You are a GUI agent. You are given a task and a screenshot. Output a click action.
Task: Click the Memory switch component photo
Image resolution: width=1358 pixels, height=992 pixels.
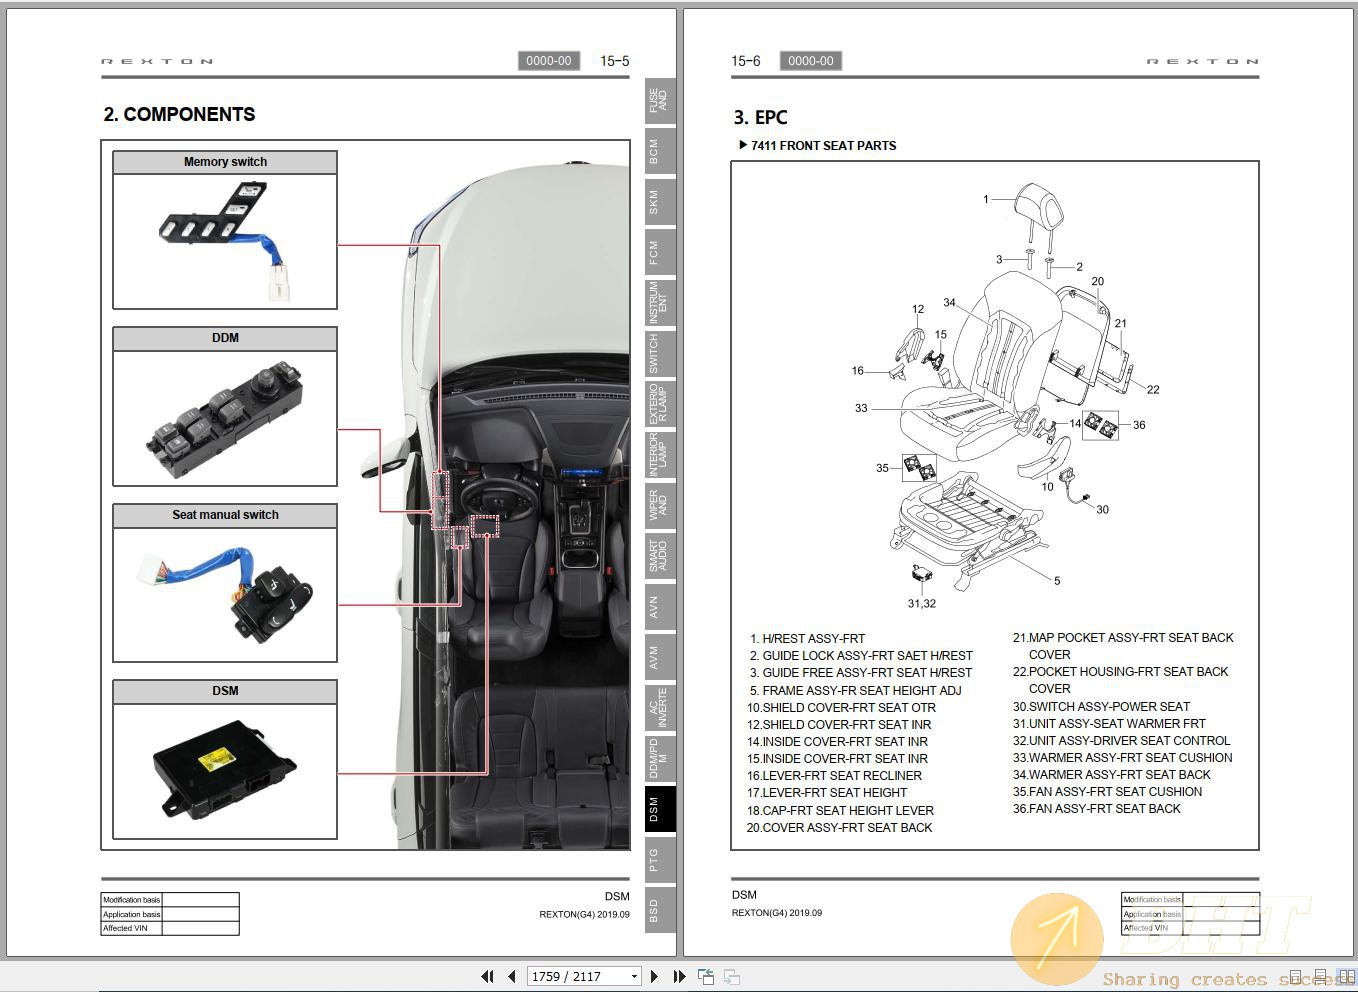(x=225, y=242)
